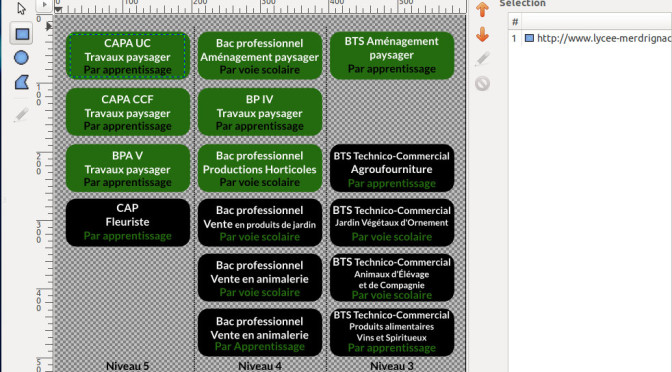This screenshot has height=372, width=672.
Task: Select the arrow pointer tool
Action: tap(21, 9)
